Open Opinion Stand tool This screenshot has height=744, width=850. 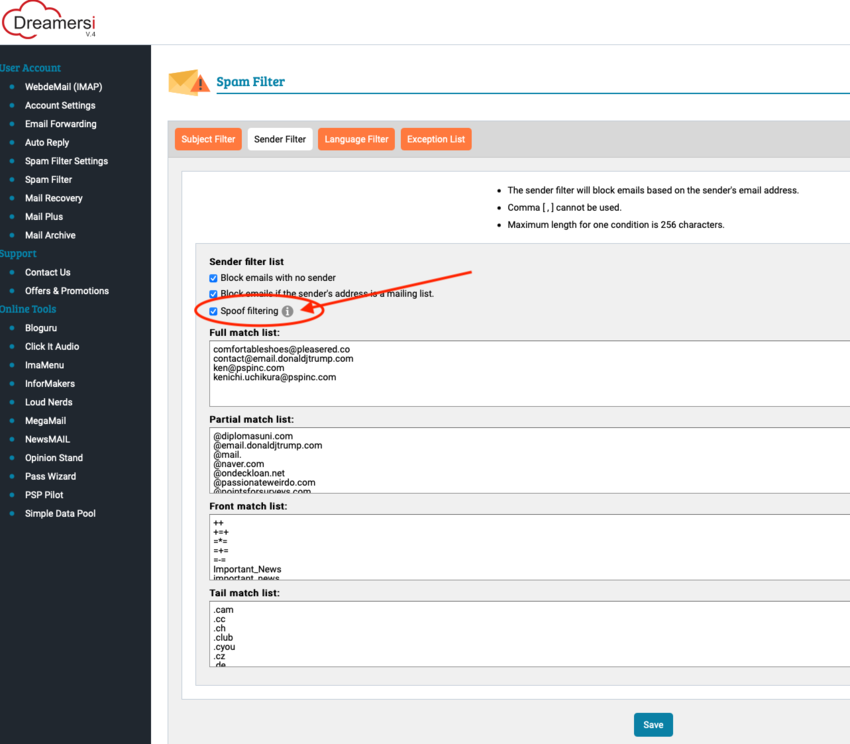[x=54, y=458]
